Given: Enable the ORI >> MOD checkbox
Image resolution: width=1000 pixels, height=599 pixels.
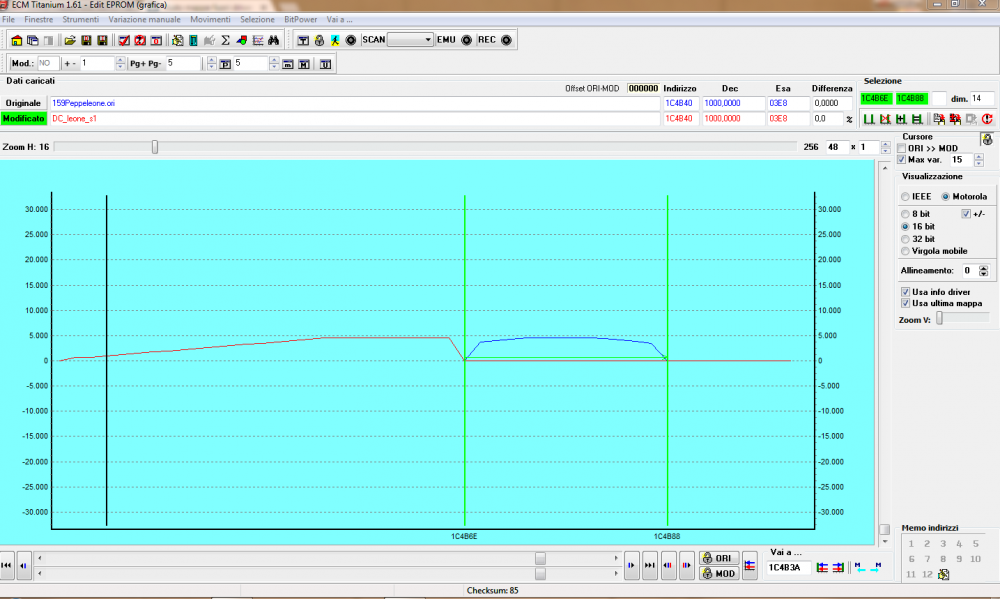Looking at the screenshot, I should point(902,148).
